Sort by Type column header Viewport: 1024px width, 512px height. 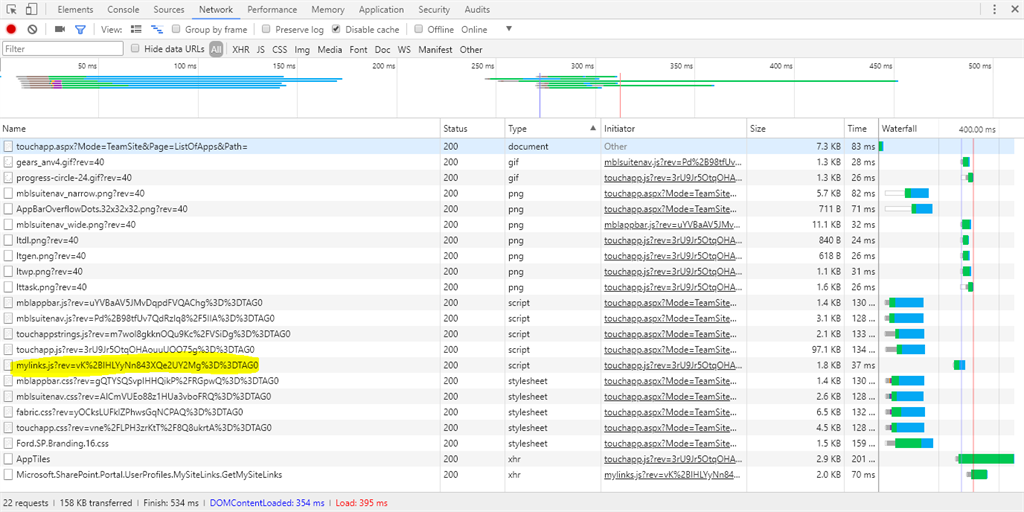point(552,129)
